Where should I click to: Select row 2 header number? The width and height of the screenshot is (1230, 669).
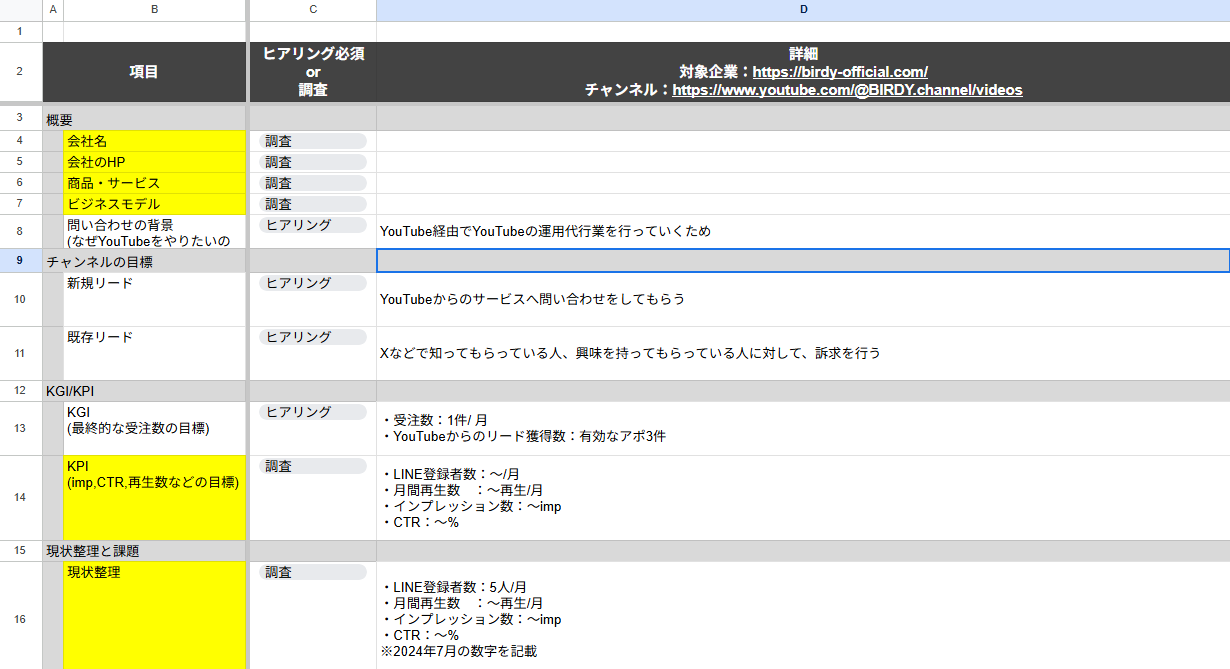20,72
